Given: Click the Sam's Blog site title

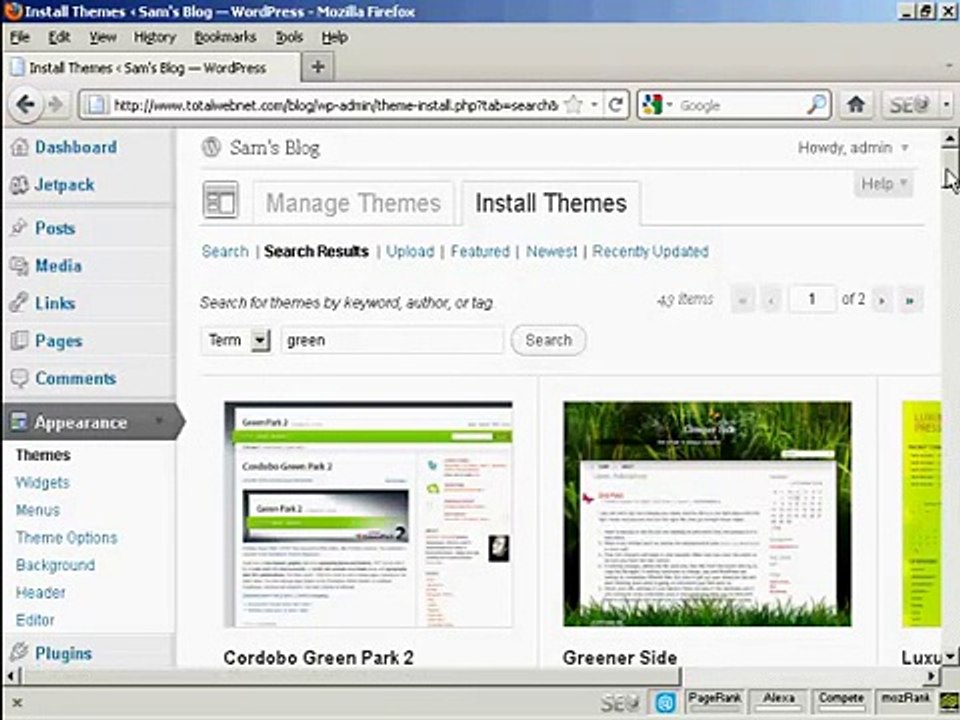Looking at the screenshot, I should click(x=275, y=148).
